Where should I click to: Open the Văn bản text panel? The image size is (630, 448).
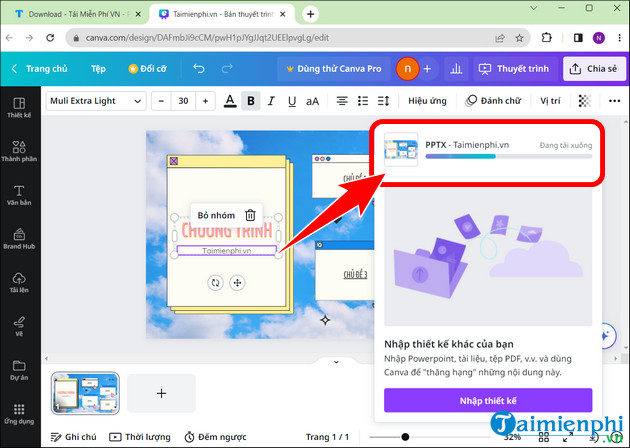[19, 195]
